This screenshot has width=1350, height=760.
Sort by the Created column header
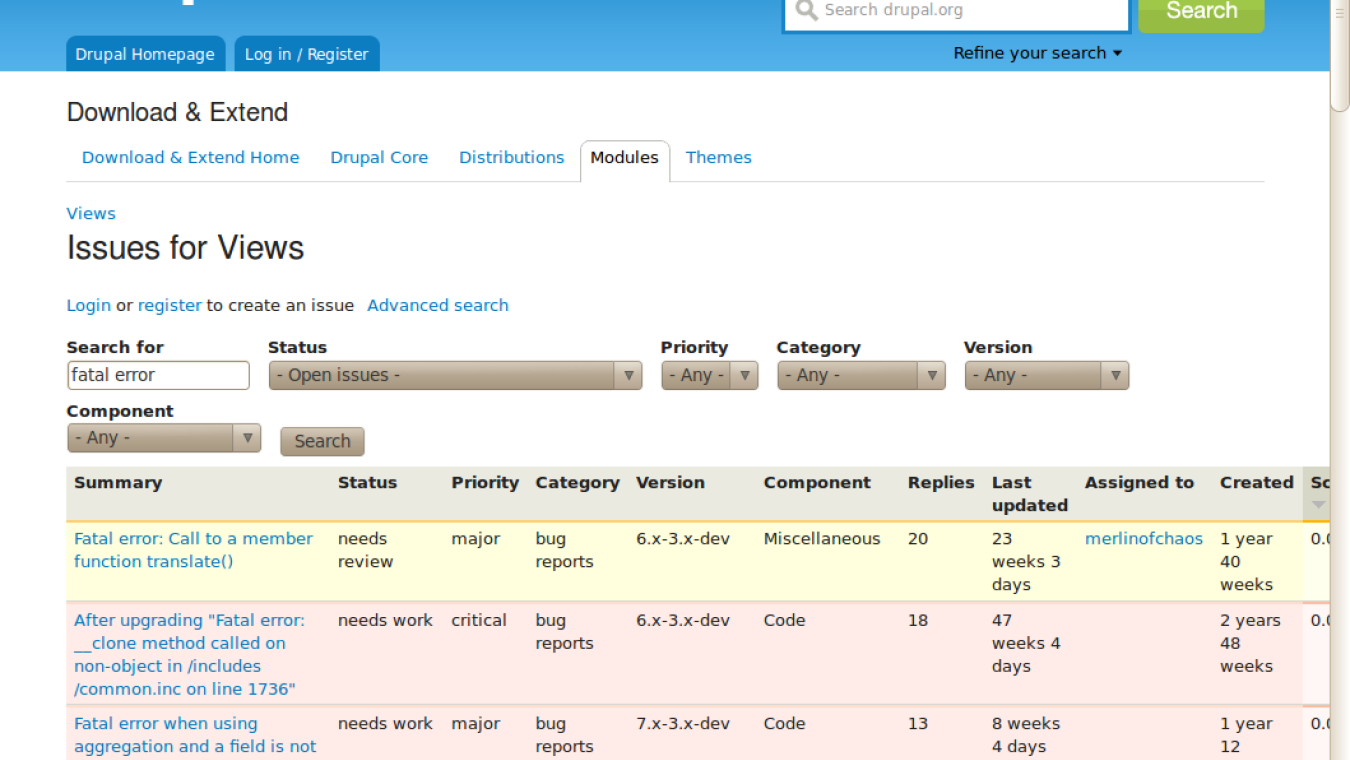(1257, 482)
